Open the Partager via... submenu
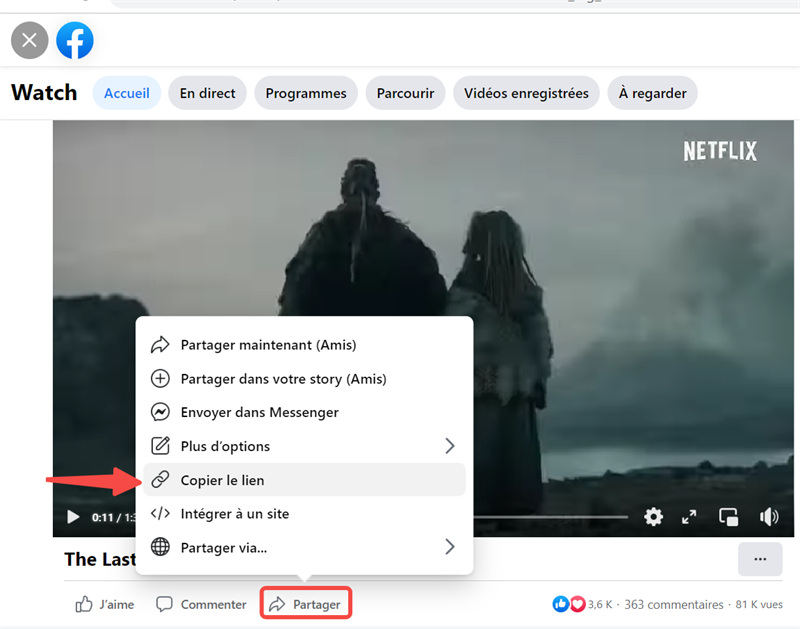The height and width of the screenshot is (629, 800). pyautogui.click(x=305, y=547)
